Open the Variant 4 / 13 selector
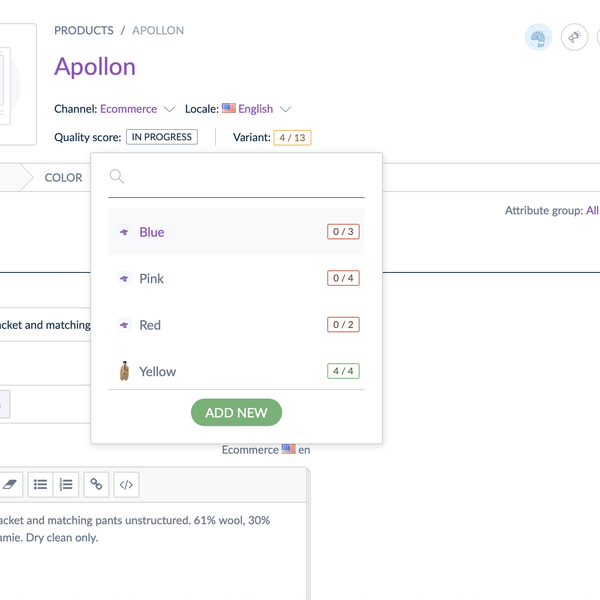 coord(292,137)
